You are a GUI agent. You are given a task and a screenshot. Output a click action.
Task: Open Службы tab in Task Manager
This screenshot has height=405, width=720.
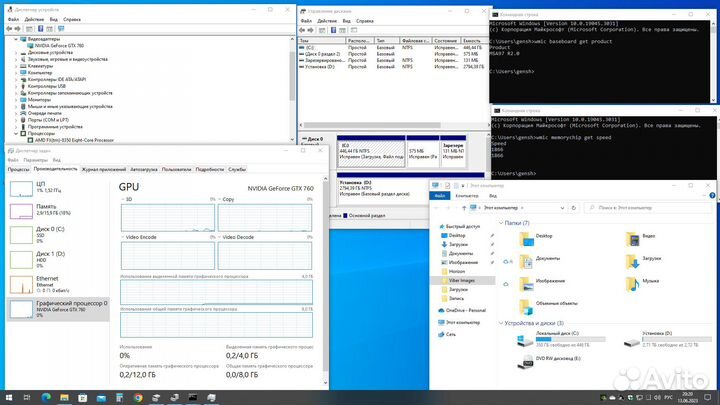[237, 169]
